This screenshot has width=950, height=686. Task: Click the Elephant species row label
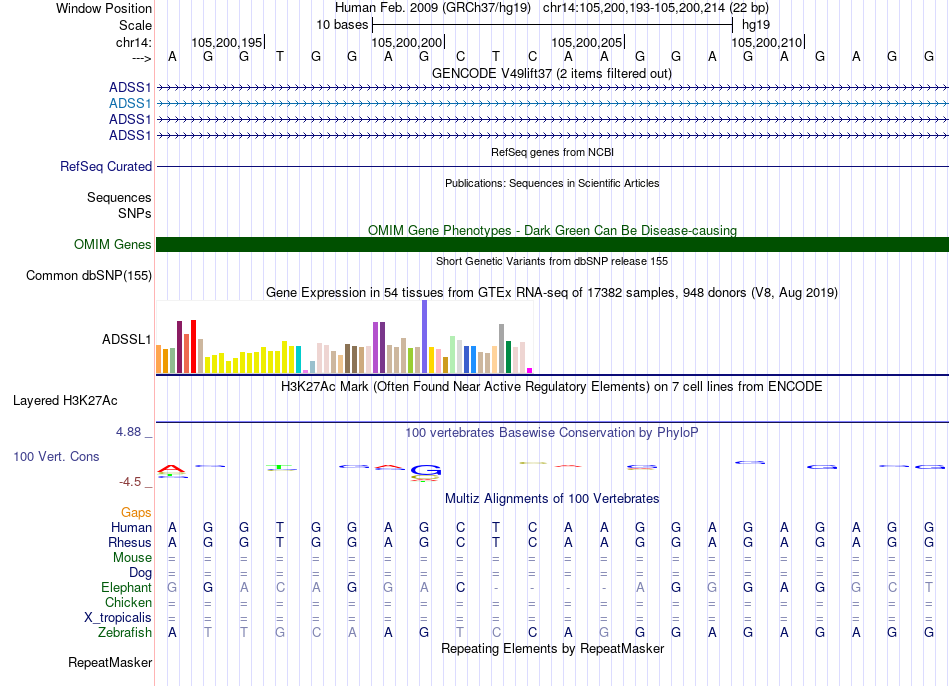pyautogui.click(x=126, y=588)
